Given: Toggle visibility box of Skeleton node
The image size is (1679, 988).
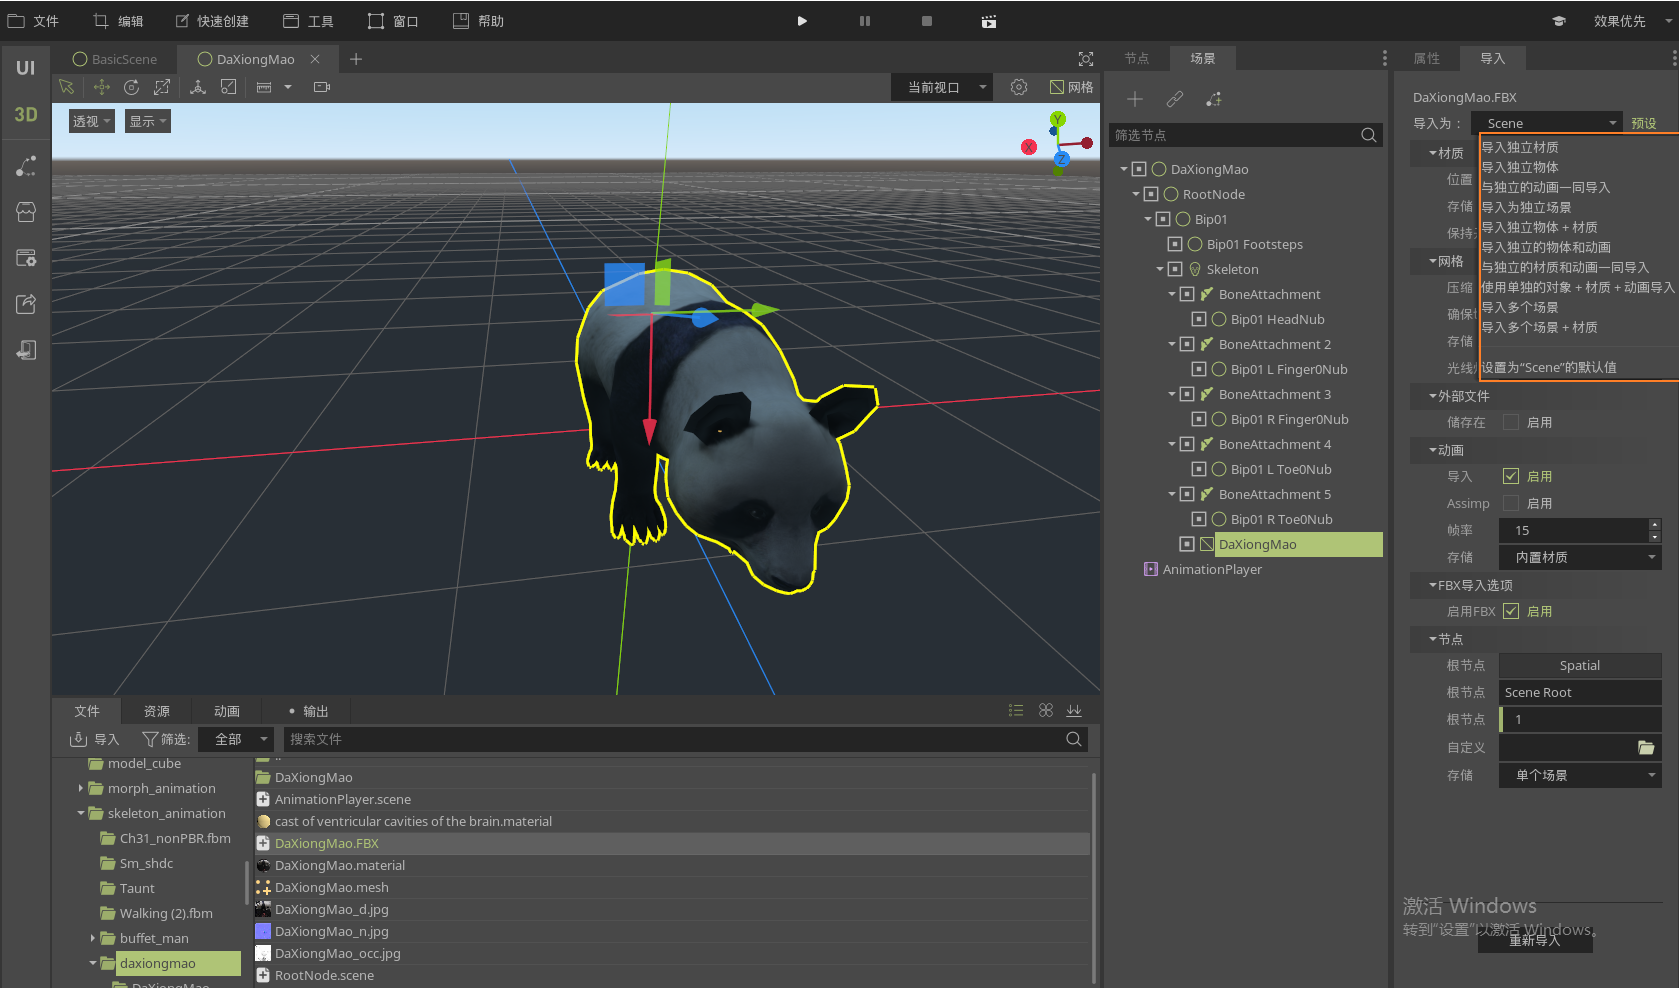Looking at the screenshot, I should [x=1175, y=269].
